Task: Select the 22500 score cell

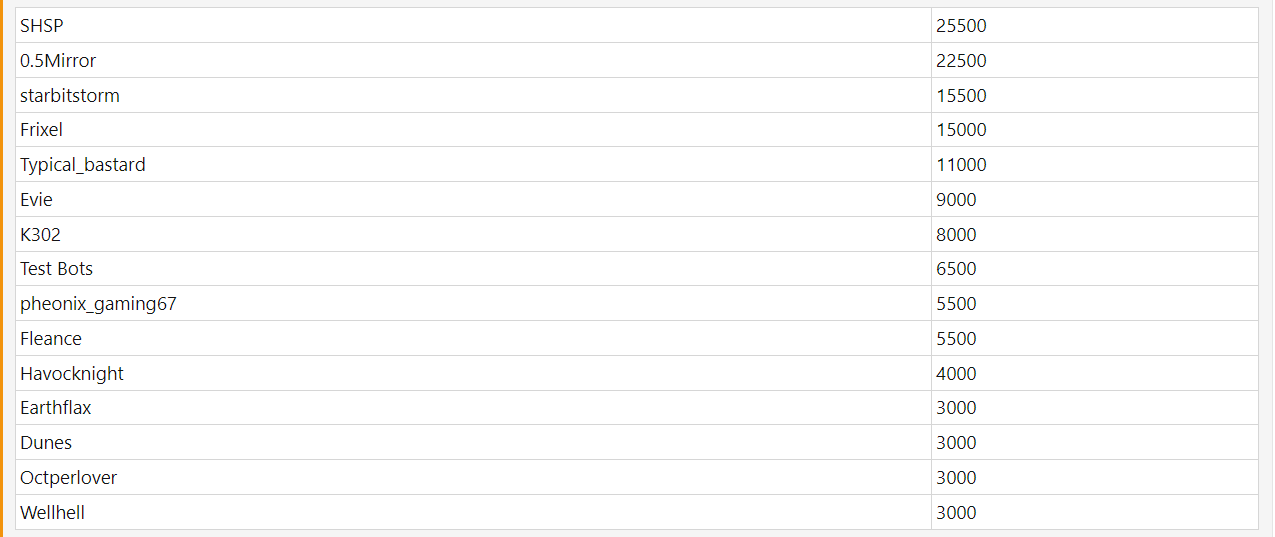Action: [961, 61]
